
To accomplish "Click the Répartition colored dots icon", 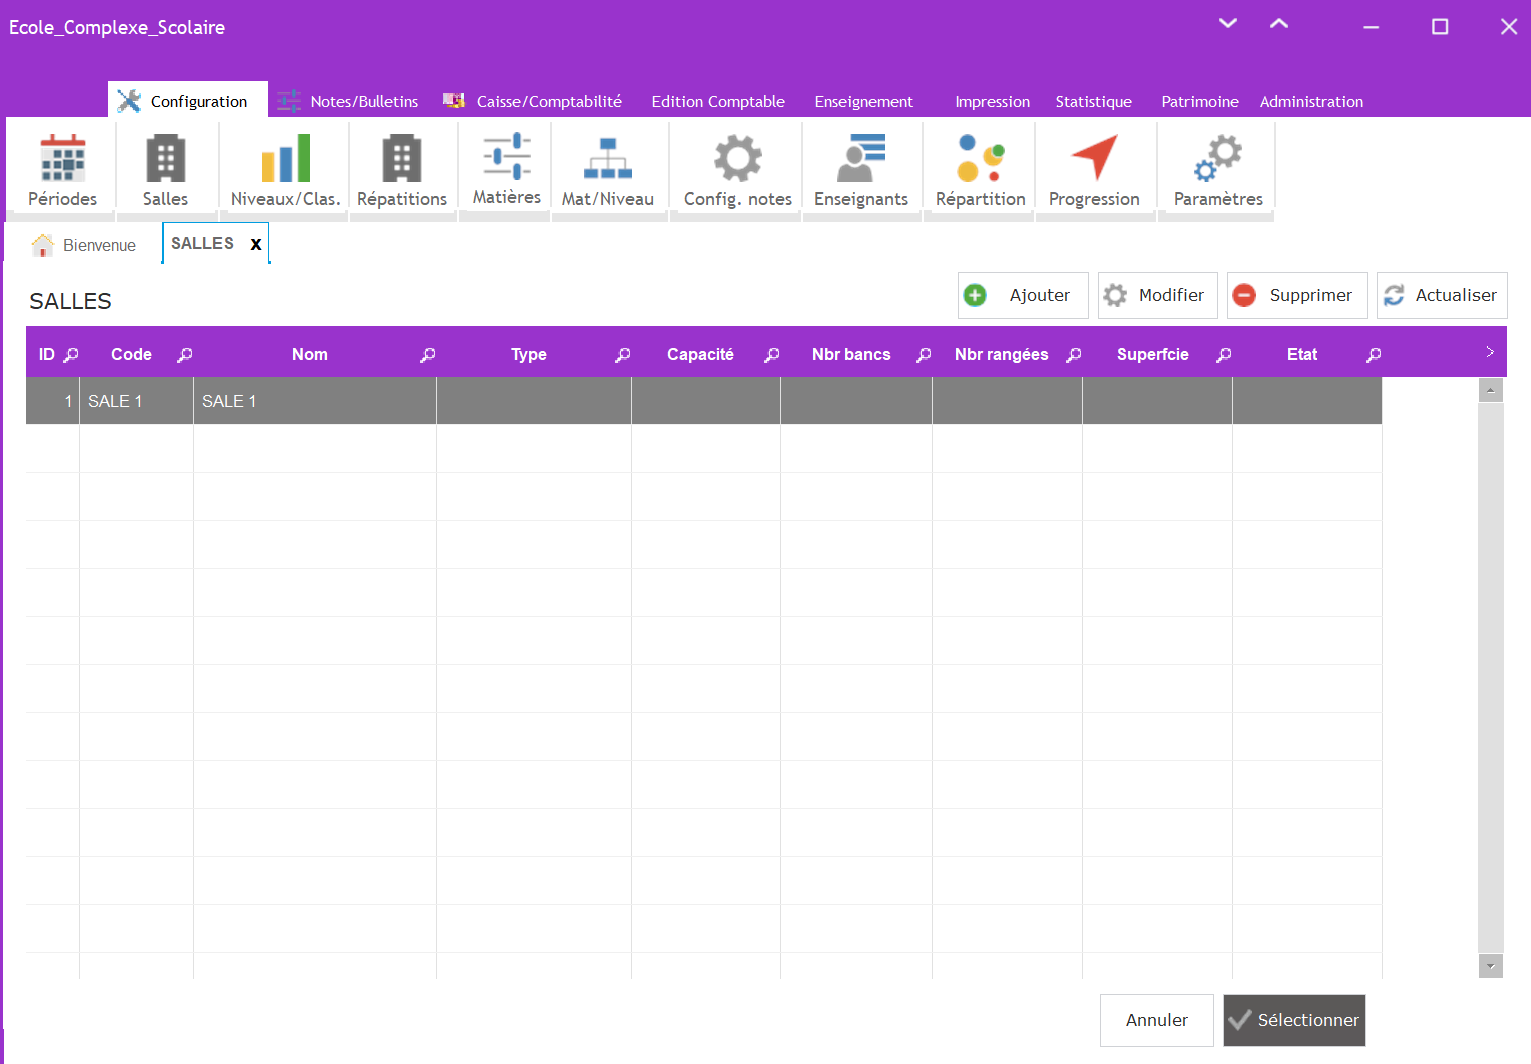I will coord(980,160).
